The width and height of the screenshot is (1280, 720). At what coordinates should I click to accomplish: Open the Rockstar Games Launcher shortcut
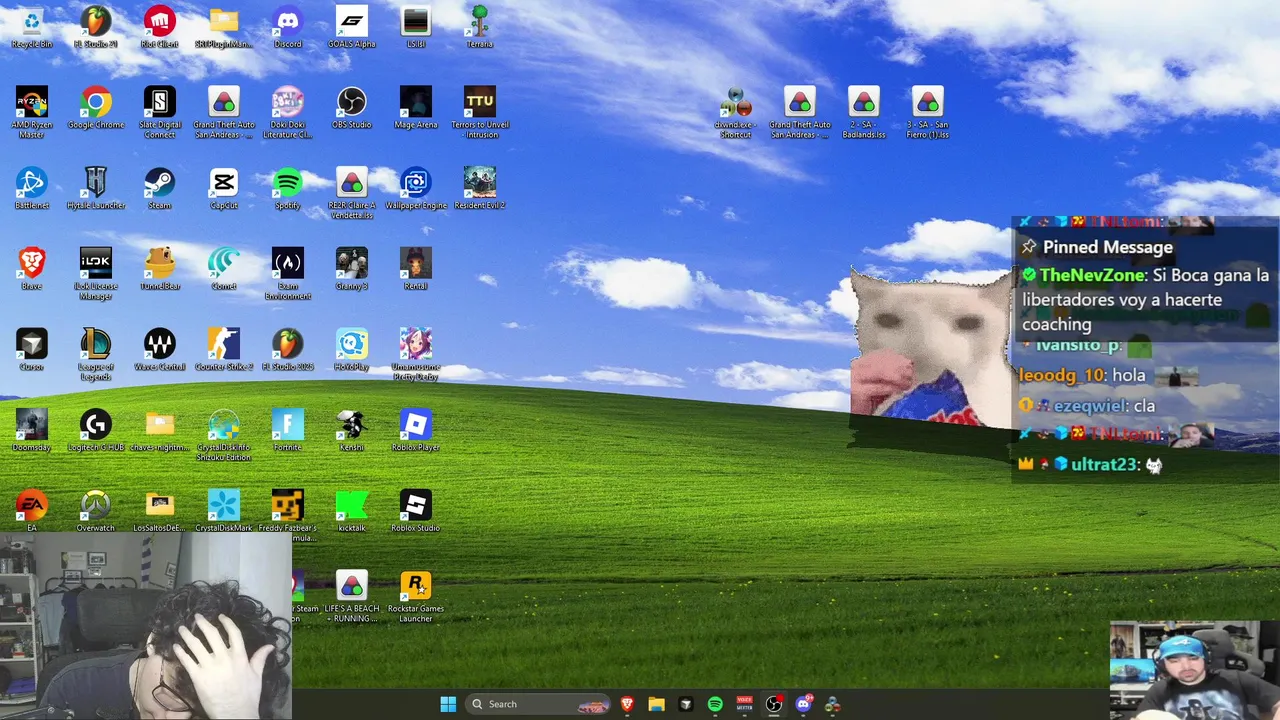pyautogui.click(x=416, y=598)
